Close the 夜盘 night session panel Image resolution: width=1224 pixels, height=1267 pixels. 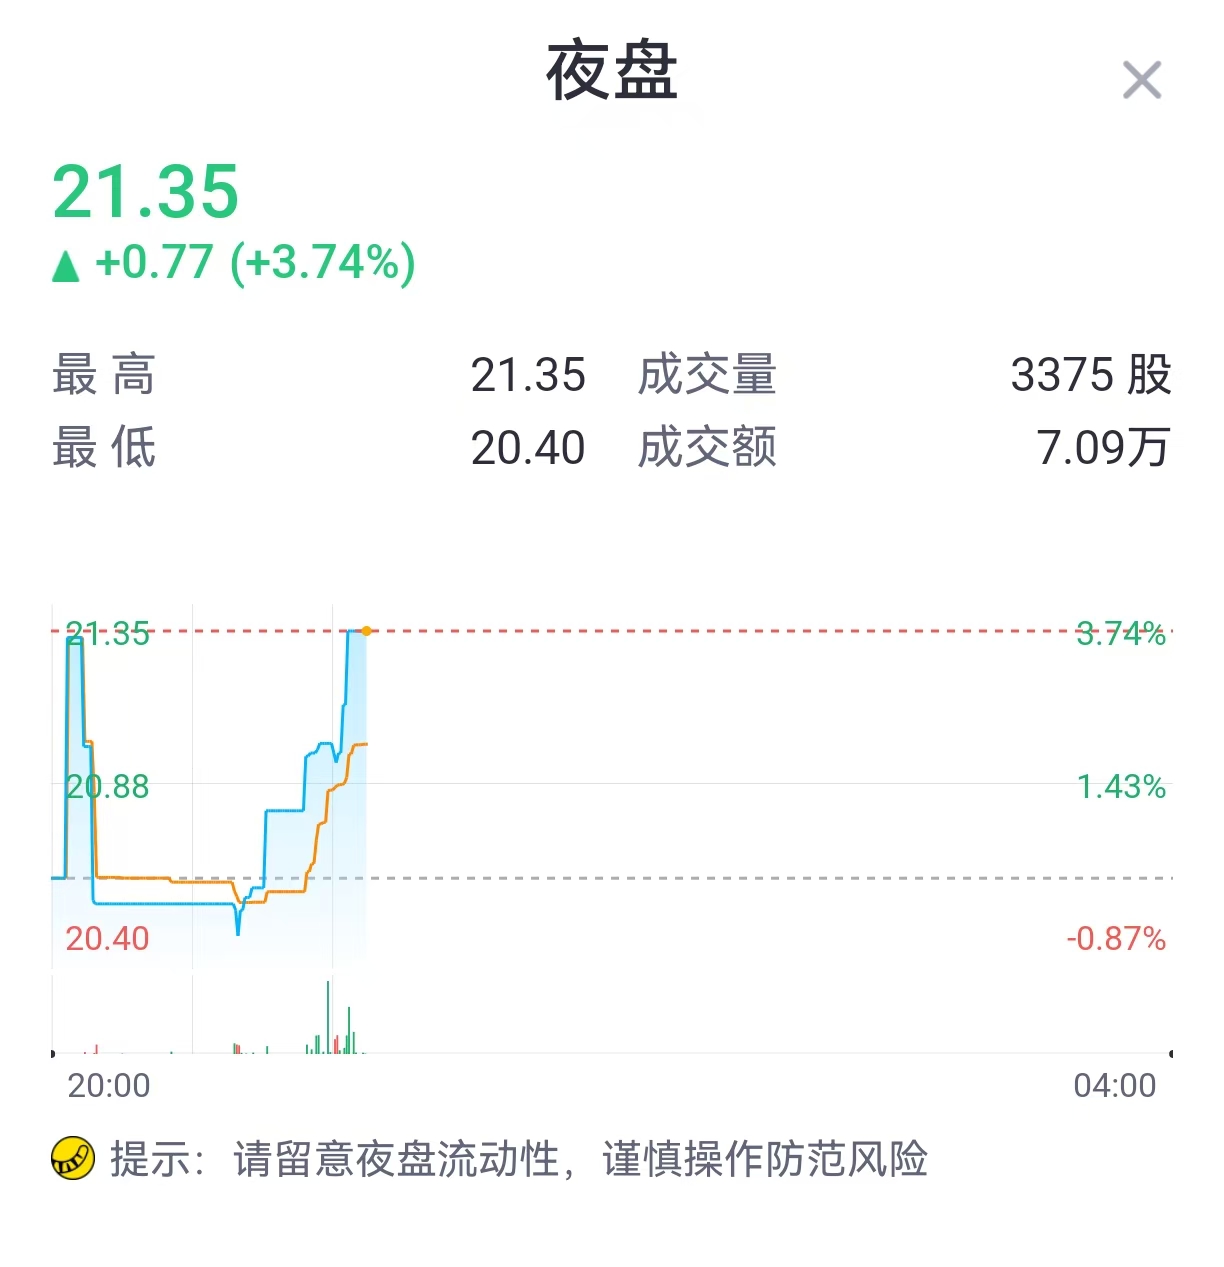(1141, 80)
